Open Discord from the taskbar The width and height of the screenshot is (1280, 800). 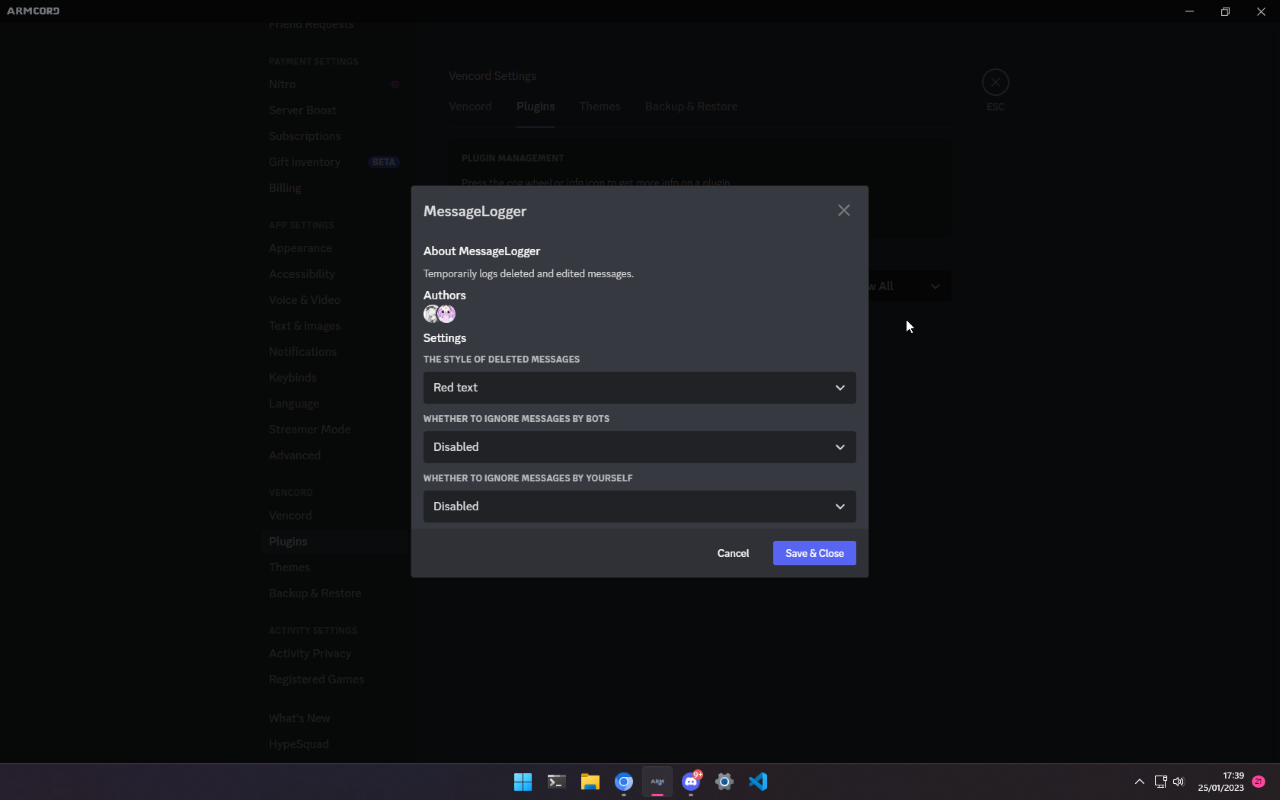[x=691, y=782]
